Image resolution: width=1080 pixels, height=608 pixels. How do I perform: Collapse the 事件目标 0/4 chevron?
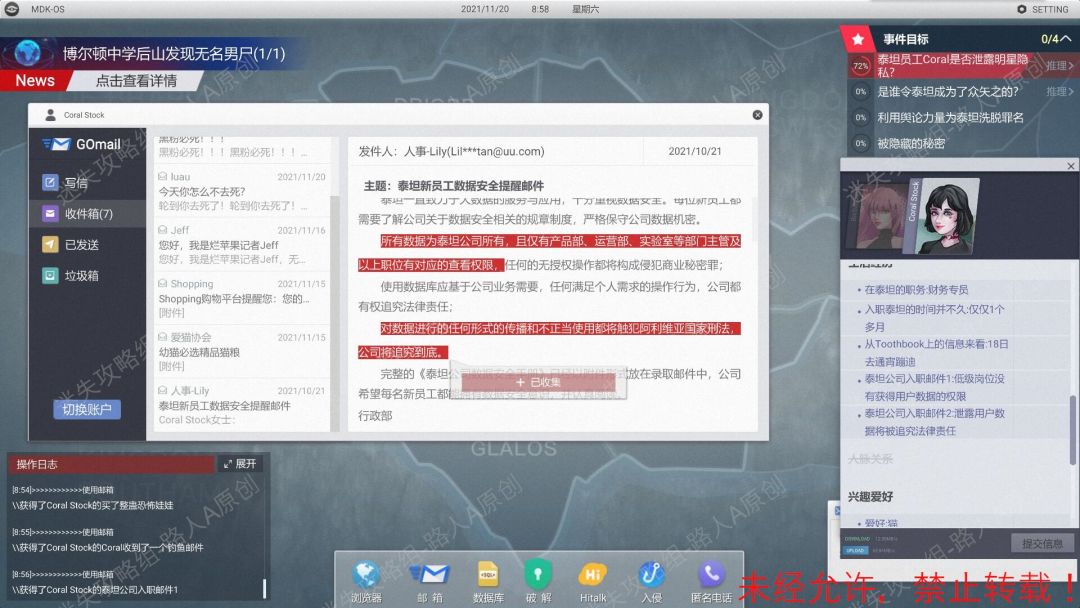point(1066,39)
